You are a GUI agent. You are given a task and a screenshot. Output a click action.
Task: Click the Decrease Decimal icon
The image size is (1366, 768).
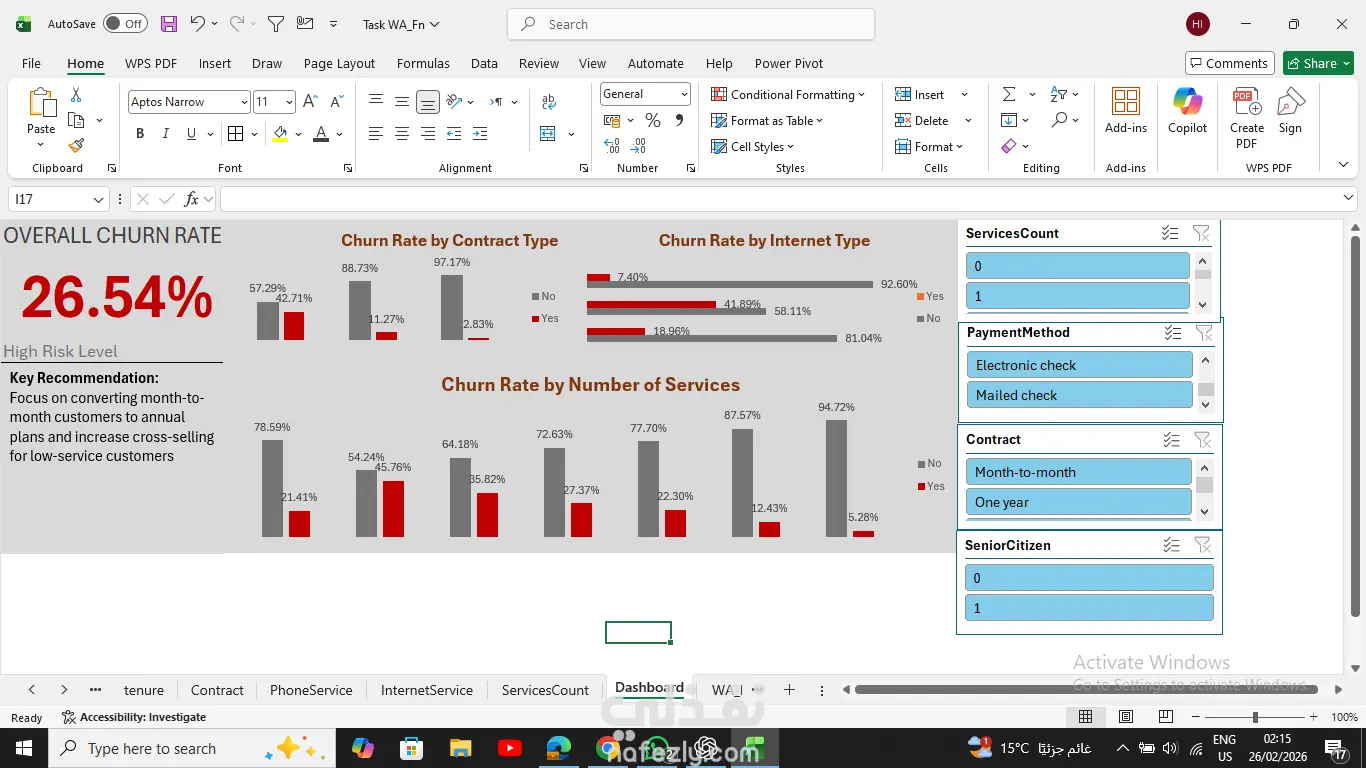[639, 146]
